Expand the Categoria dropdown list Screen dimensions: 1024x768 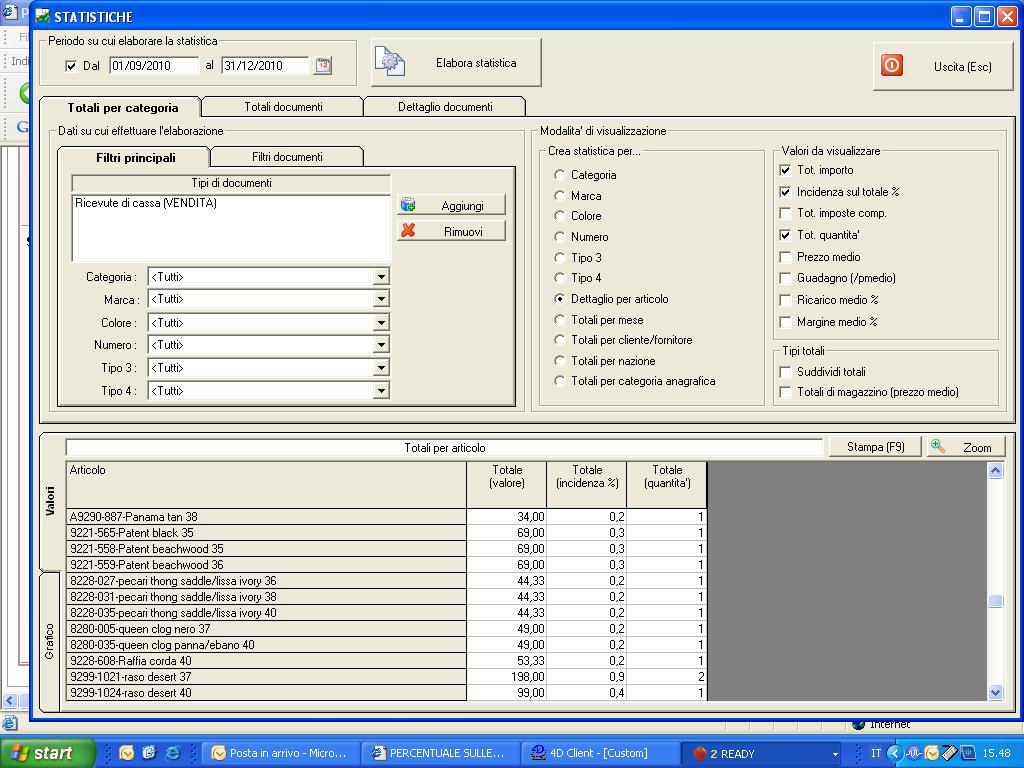click(x=381, y=277)
